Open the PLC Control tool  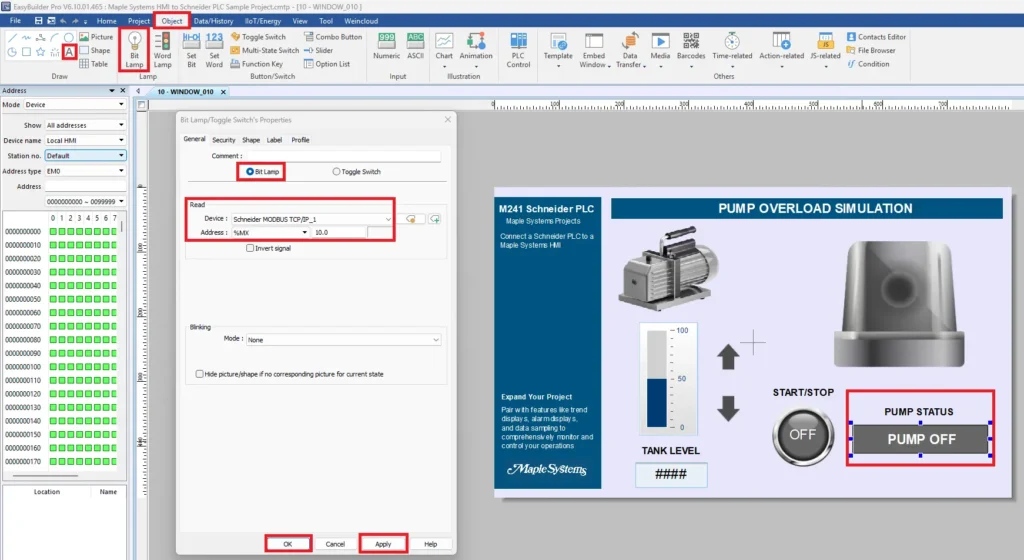[x=519, y=50]
